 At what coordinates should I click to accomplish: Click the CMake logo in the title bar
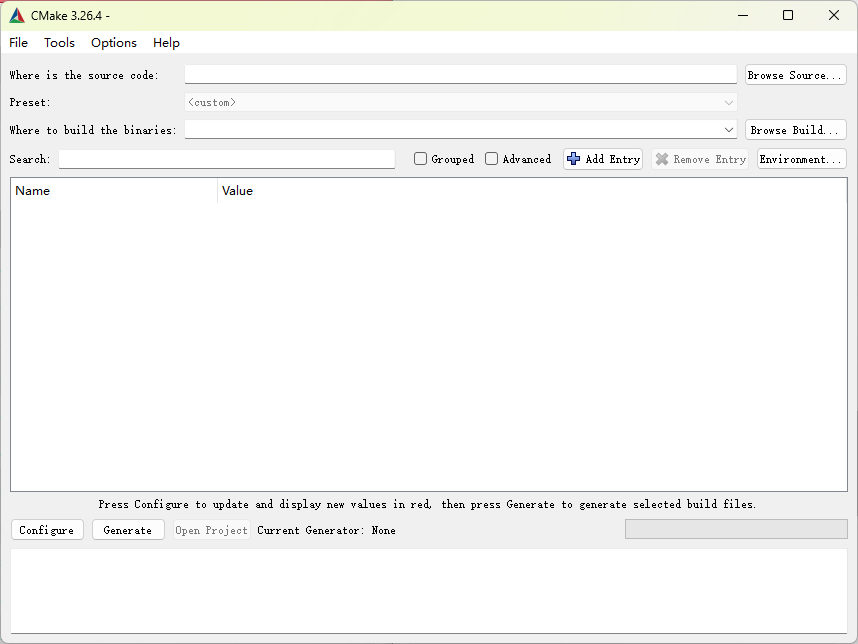point(17,15)
